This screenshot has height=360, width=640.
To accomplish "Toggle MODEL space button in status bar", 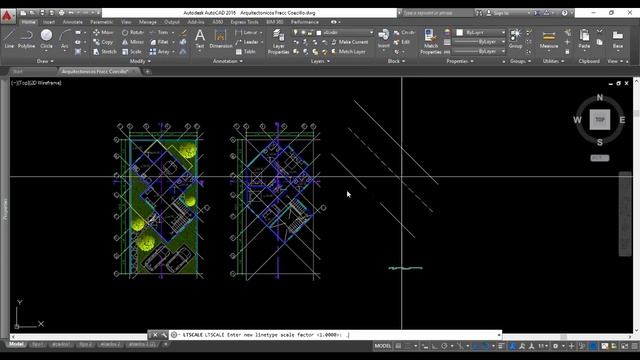I will (x=382, y=346).
